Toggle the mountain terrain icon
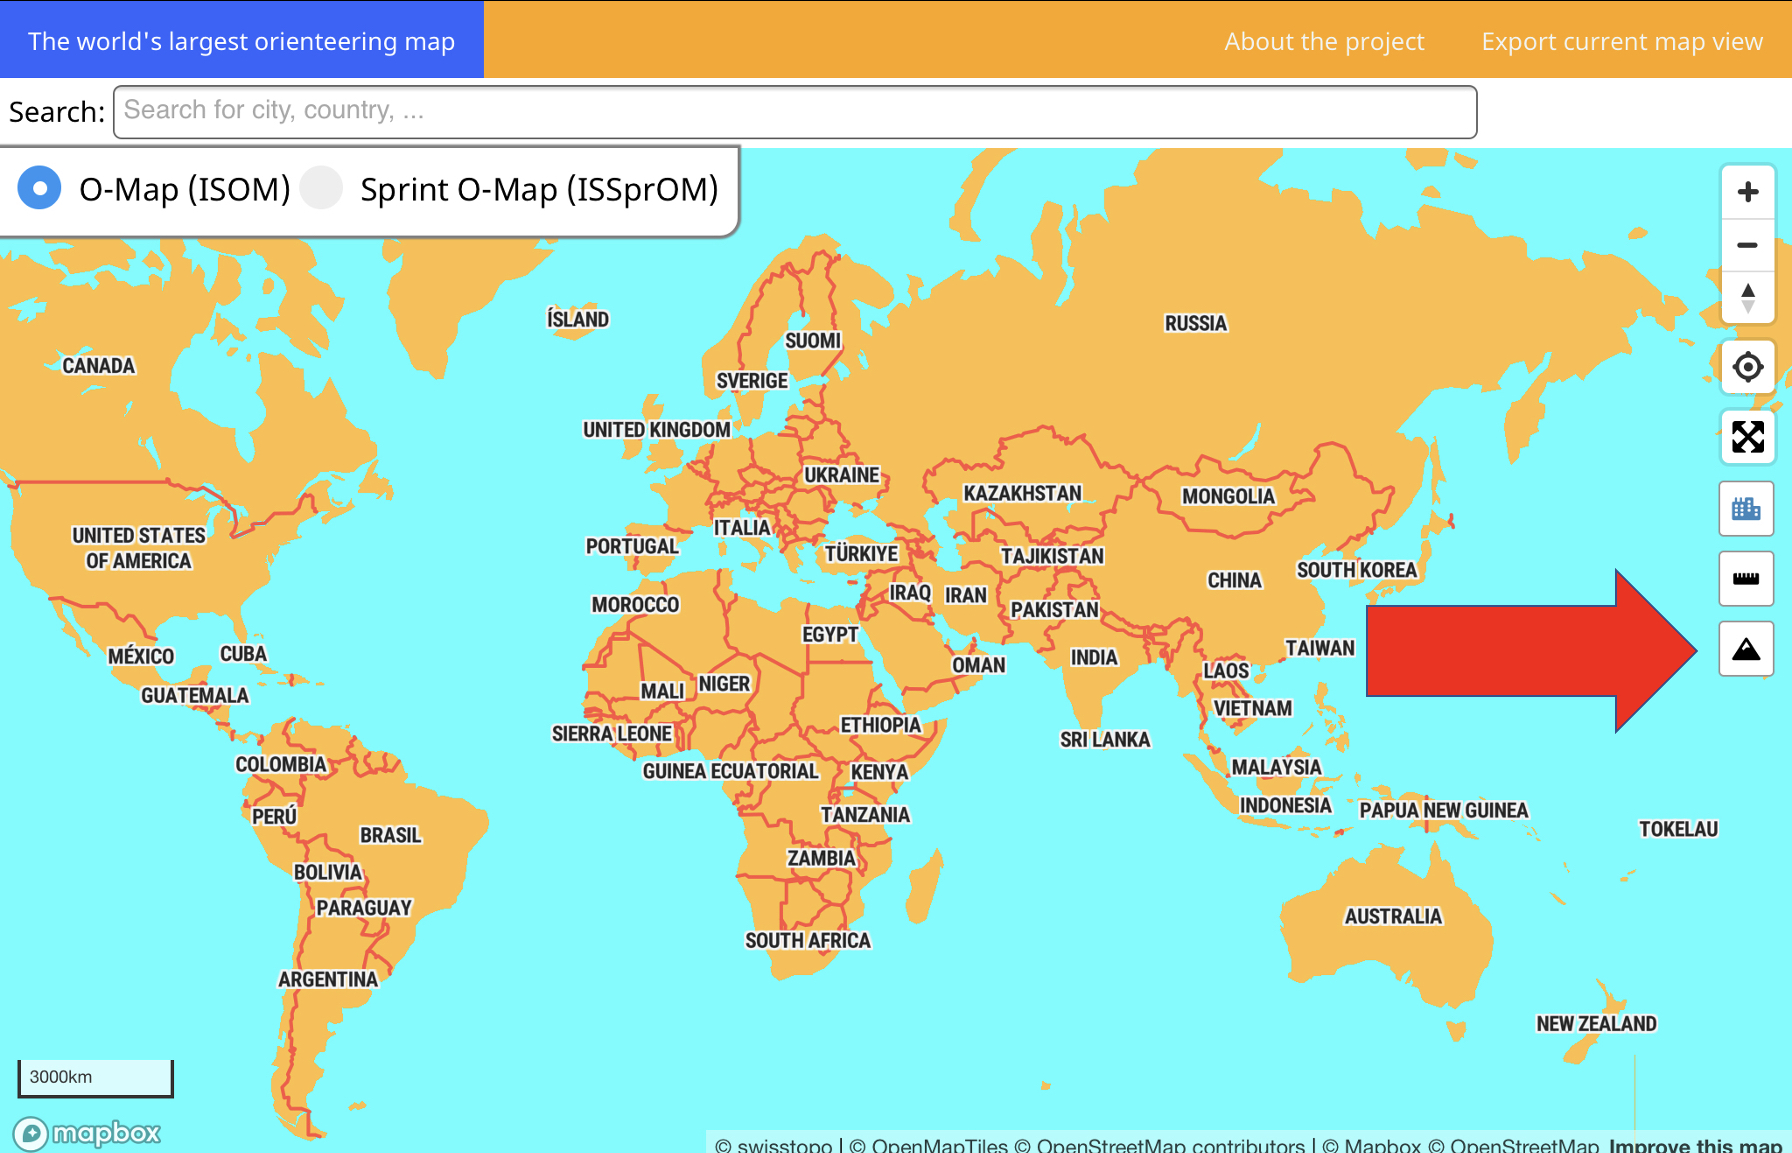Screen dimensions: 1792x1153 1746,649
